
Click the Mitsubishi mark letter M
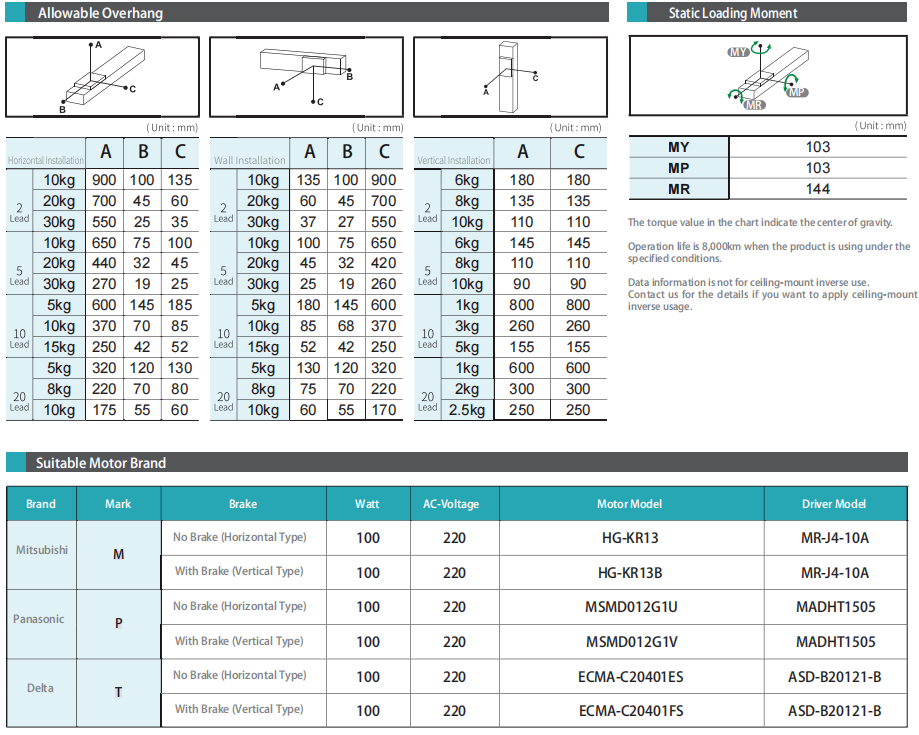point(118,554)
